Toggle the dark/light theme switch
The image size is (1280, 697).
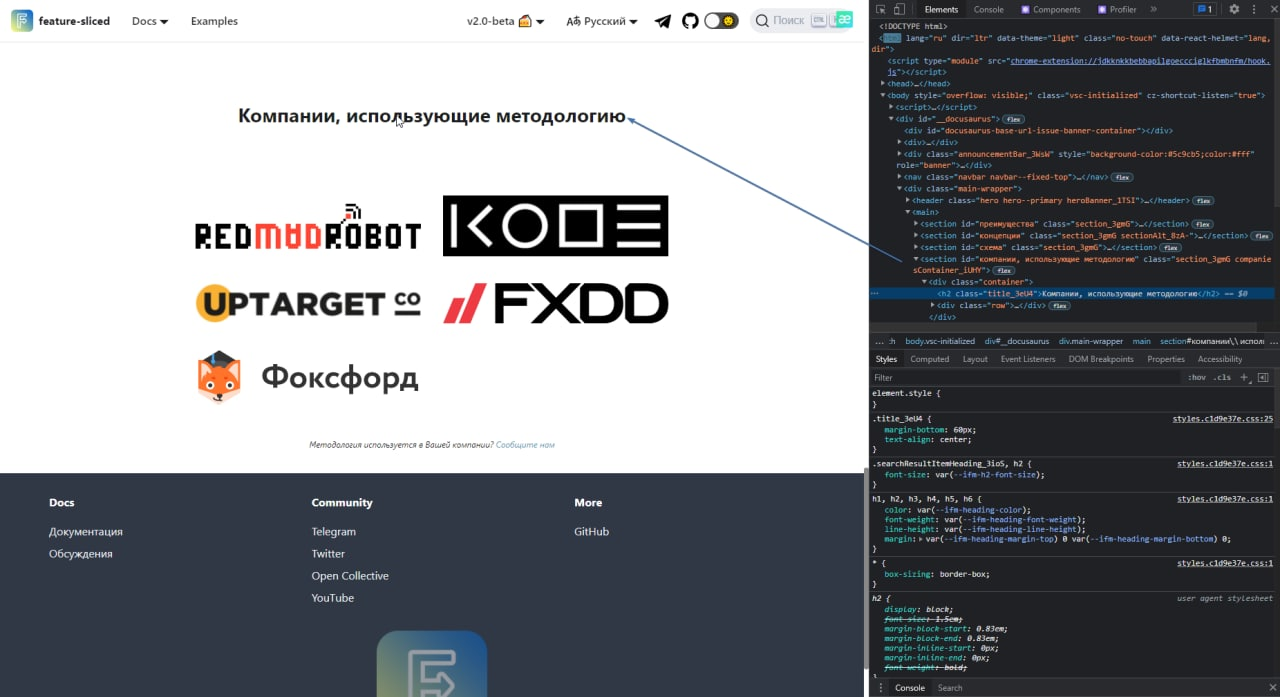point(721,21)
